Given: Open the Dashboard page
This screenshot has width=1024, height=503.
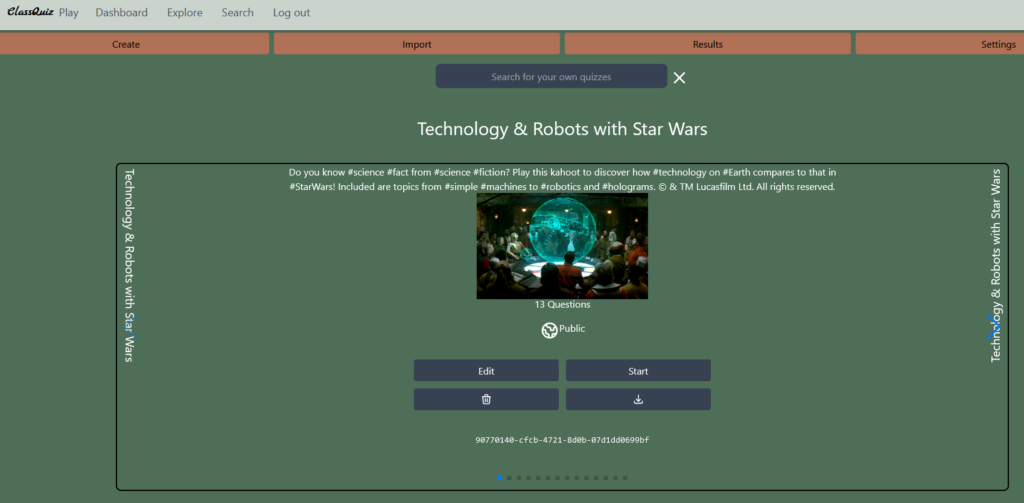Looking at the screenshot, I should (x=121, y=12).
